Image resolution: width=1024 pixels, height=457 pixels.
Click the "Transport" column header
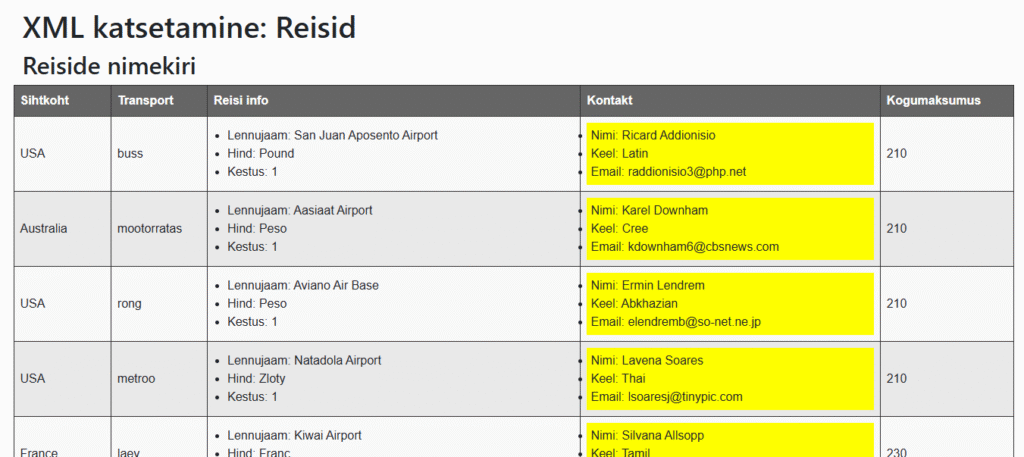(145, 100)
